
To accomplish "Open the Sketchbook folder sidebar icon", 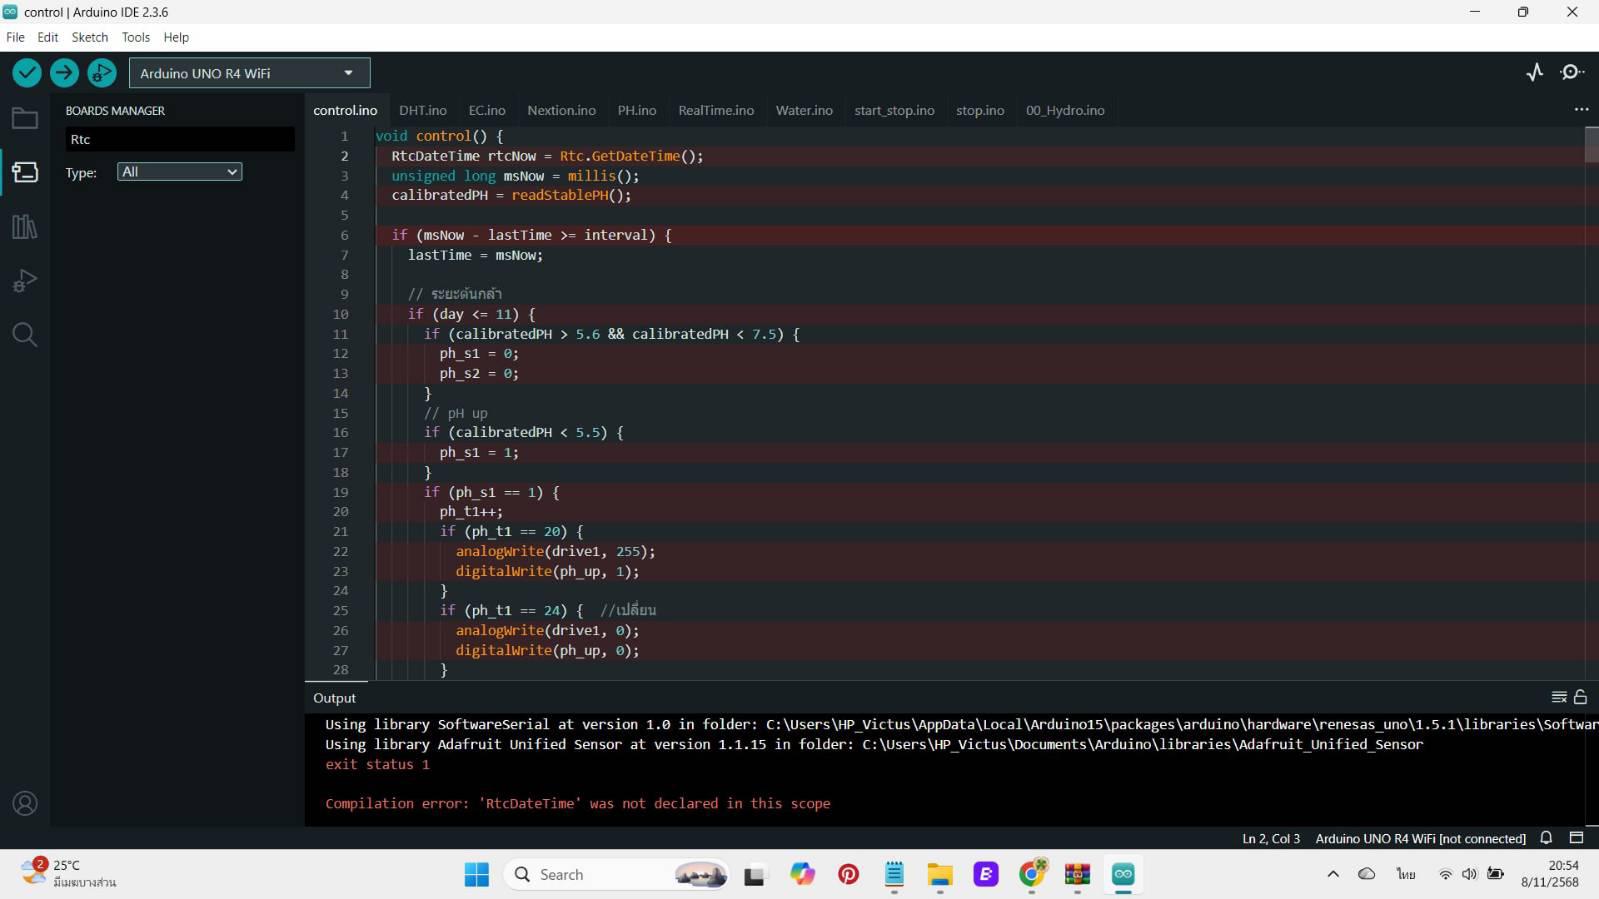I will tap(25, 119).
